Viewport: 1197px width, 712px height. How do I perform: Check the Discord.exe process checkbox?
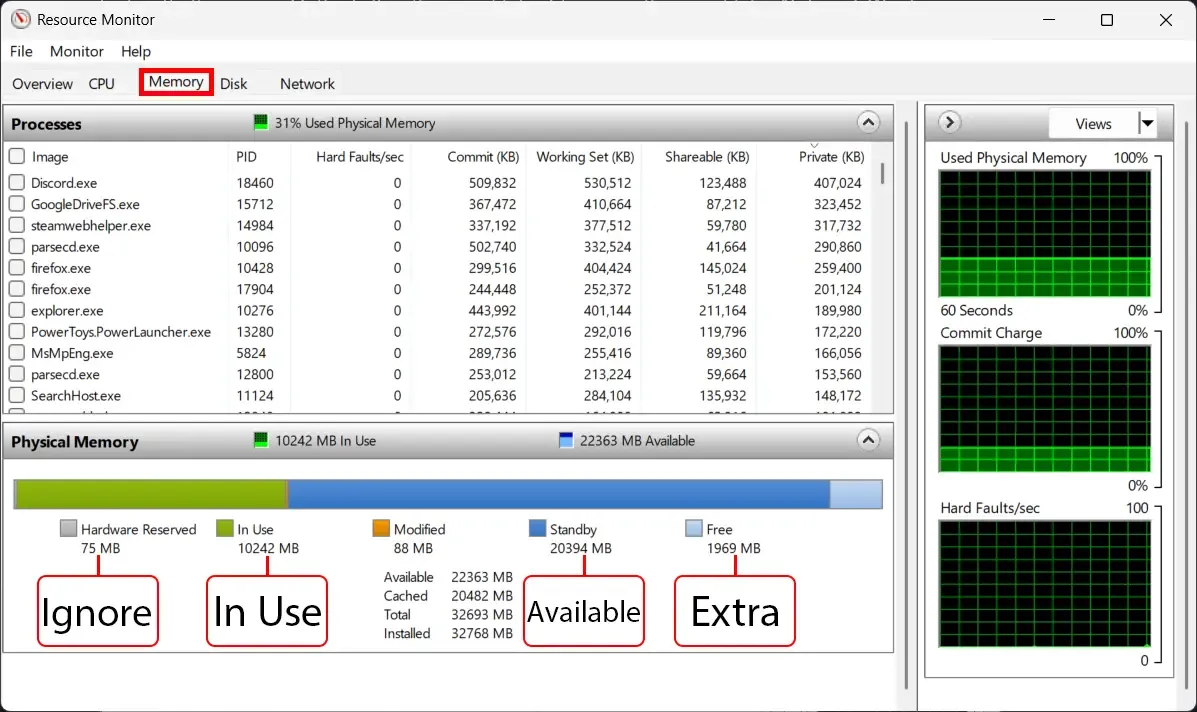(16, 183)
